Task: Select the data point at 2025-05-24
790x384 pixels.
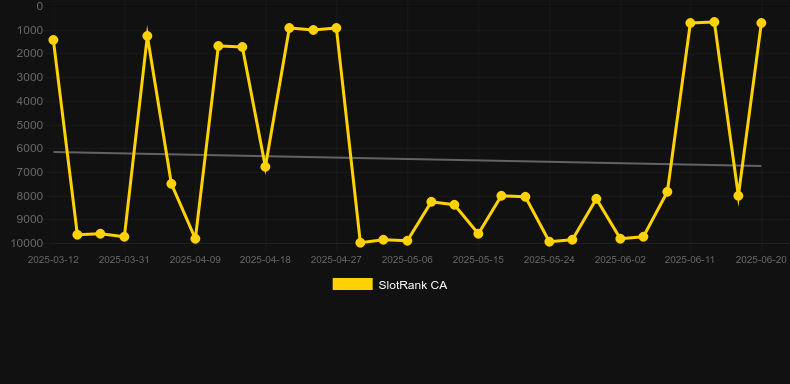Action: coord(549,242)
